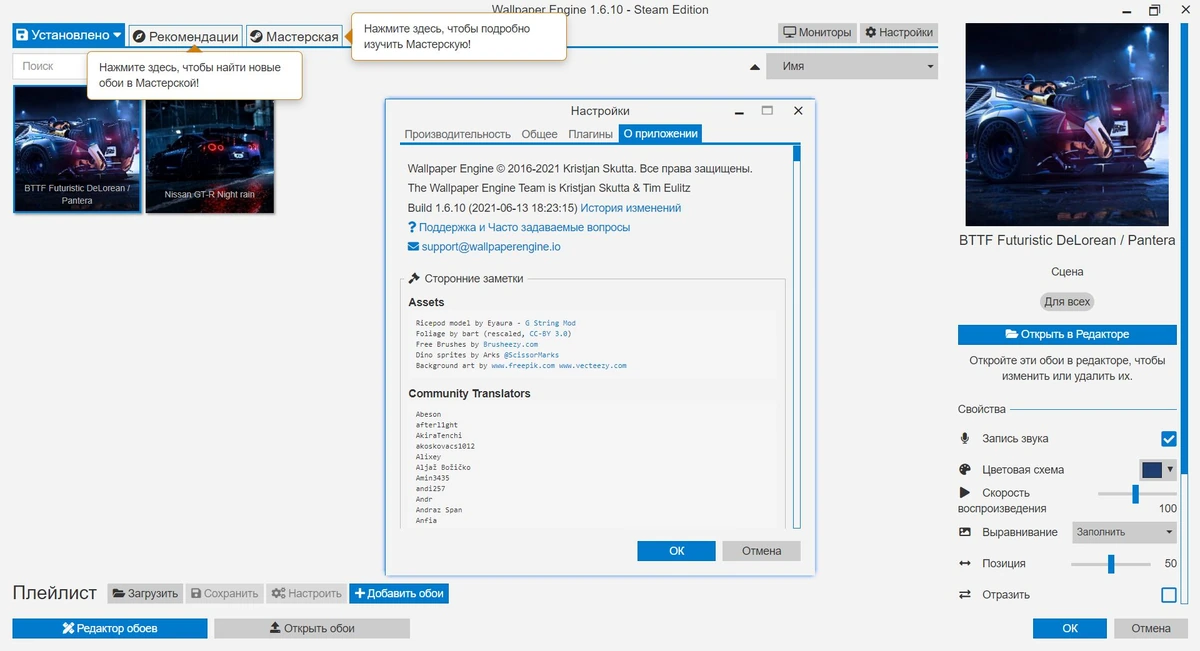
Task: Open the Цветовая схема color swatch
Action: point(1158,469)
